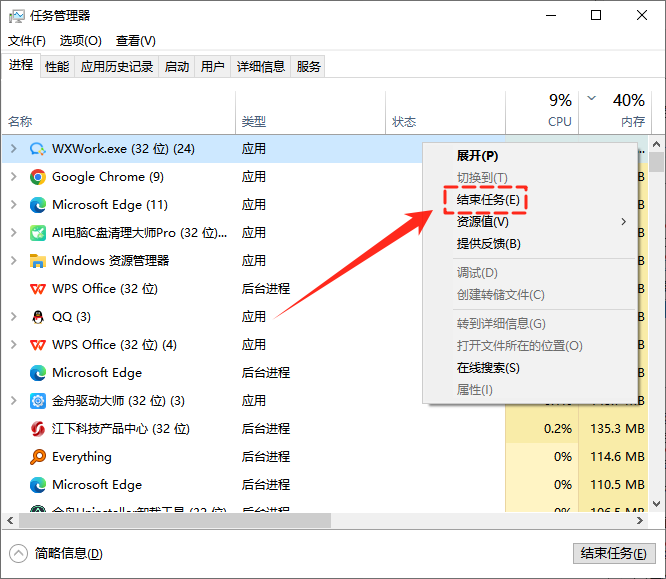This screenshot has height=579, width=666.
Task: Select the Everything process row name
Action: point(82,457)
